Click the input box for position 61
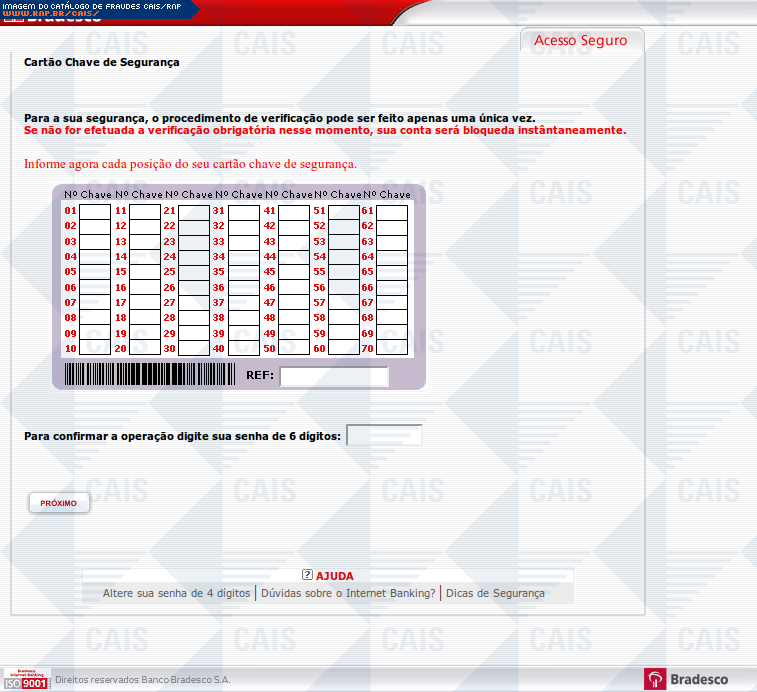Screen dimensions: 757x692 pyautogui.click(x=392, y=211)
